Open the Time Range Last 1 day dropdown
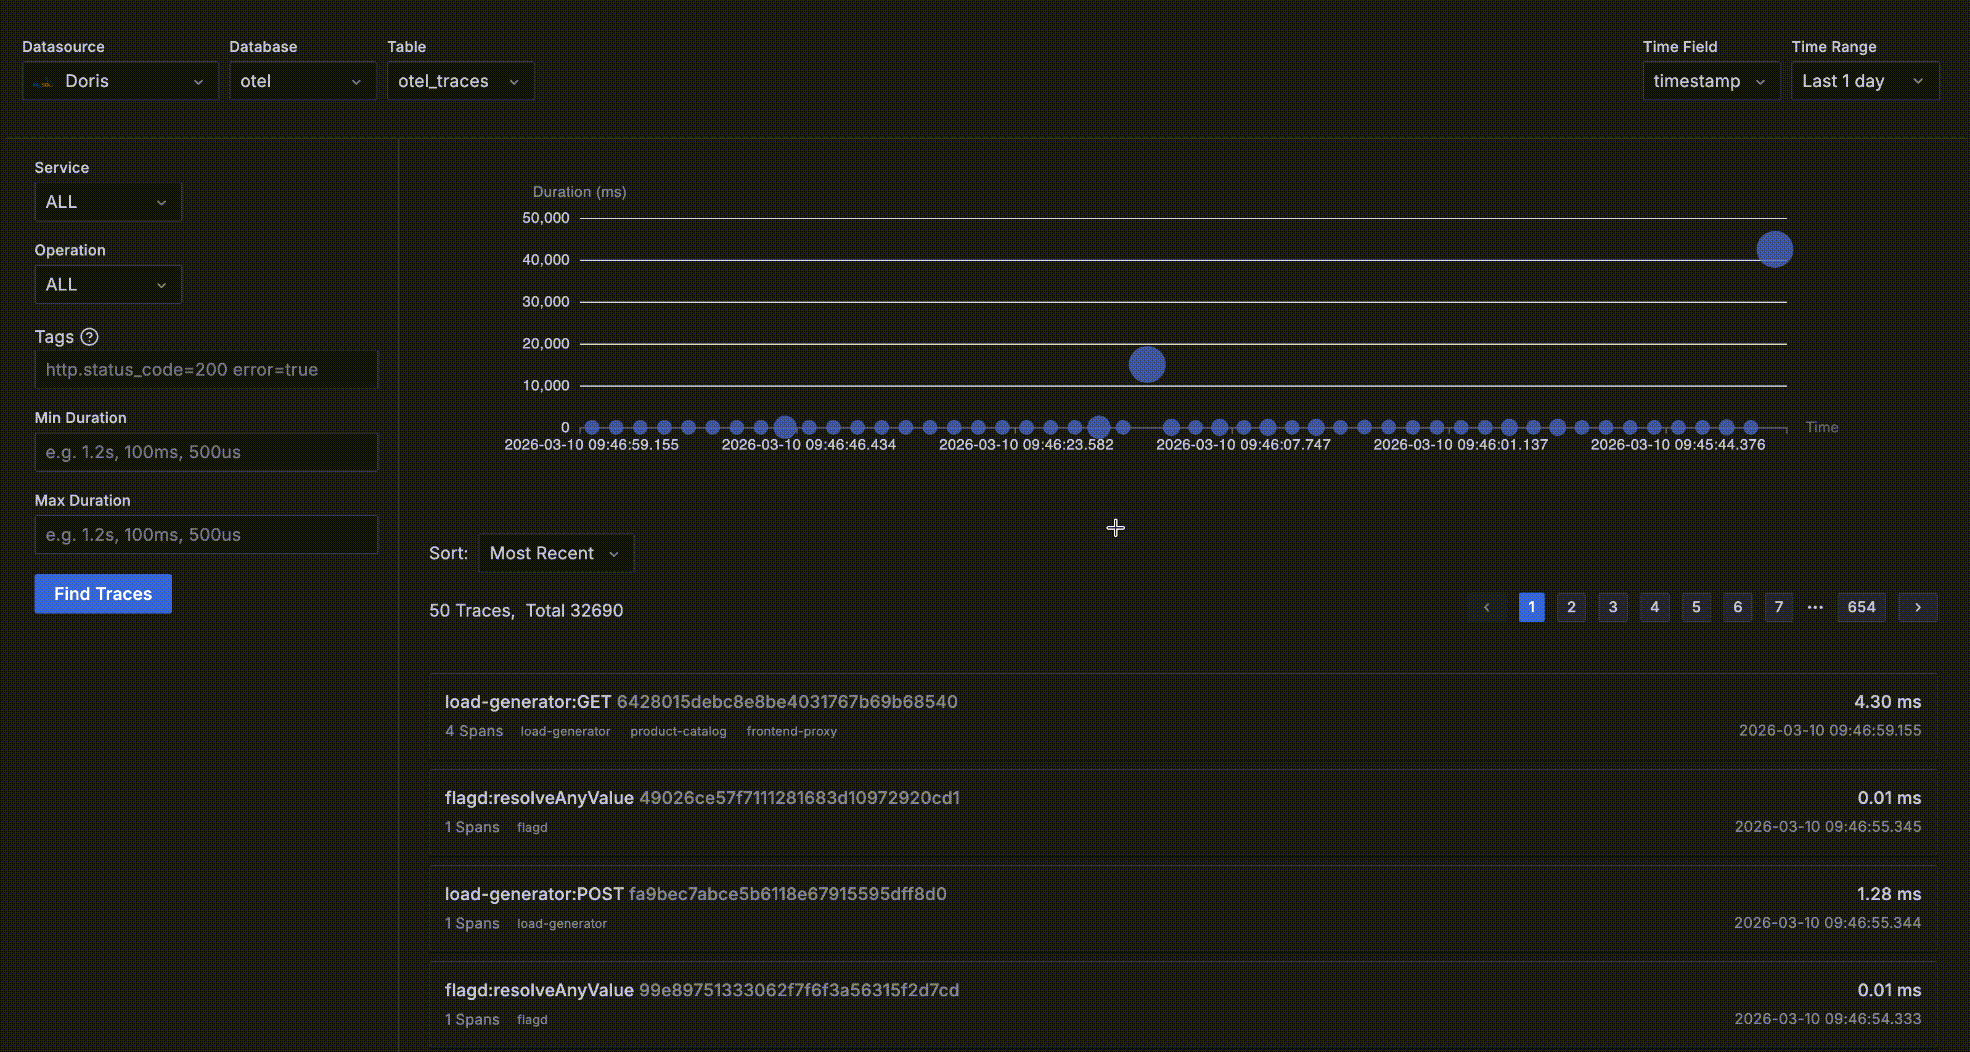This screenshot has width=1970, height=1052. click(x=1865, y=81)
